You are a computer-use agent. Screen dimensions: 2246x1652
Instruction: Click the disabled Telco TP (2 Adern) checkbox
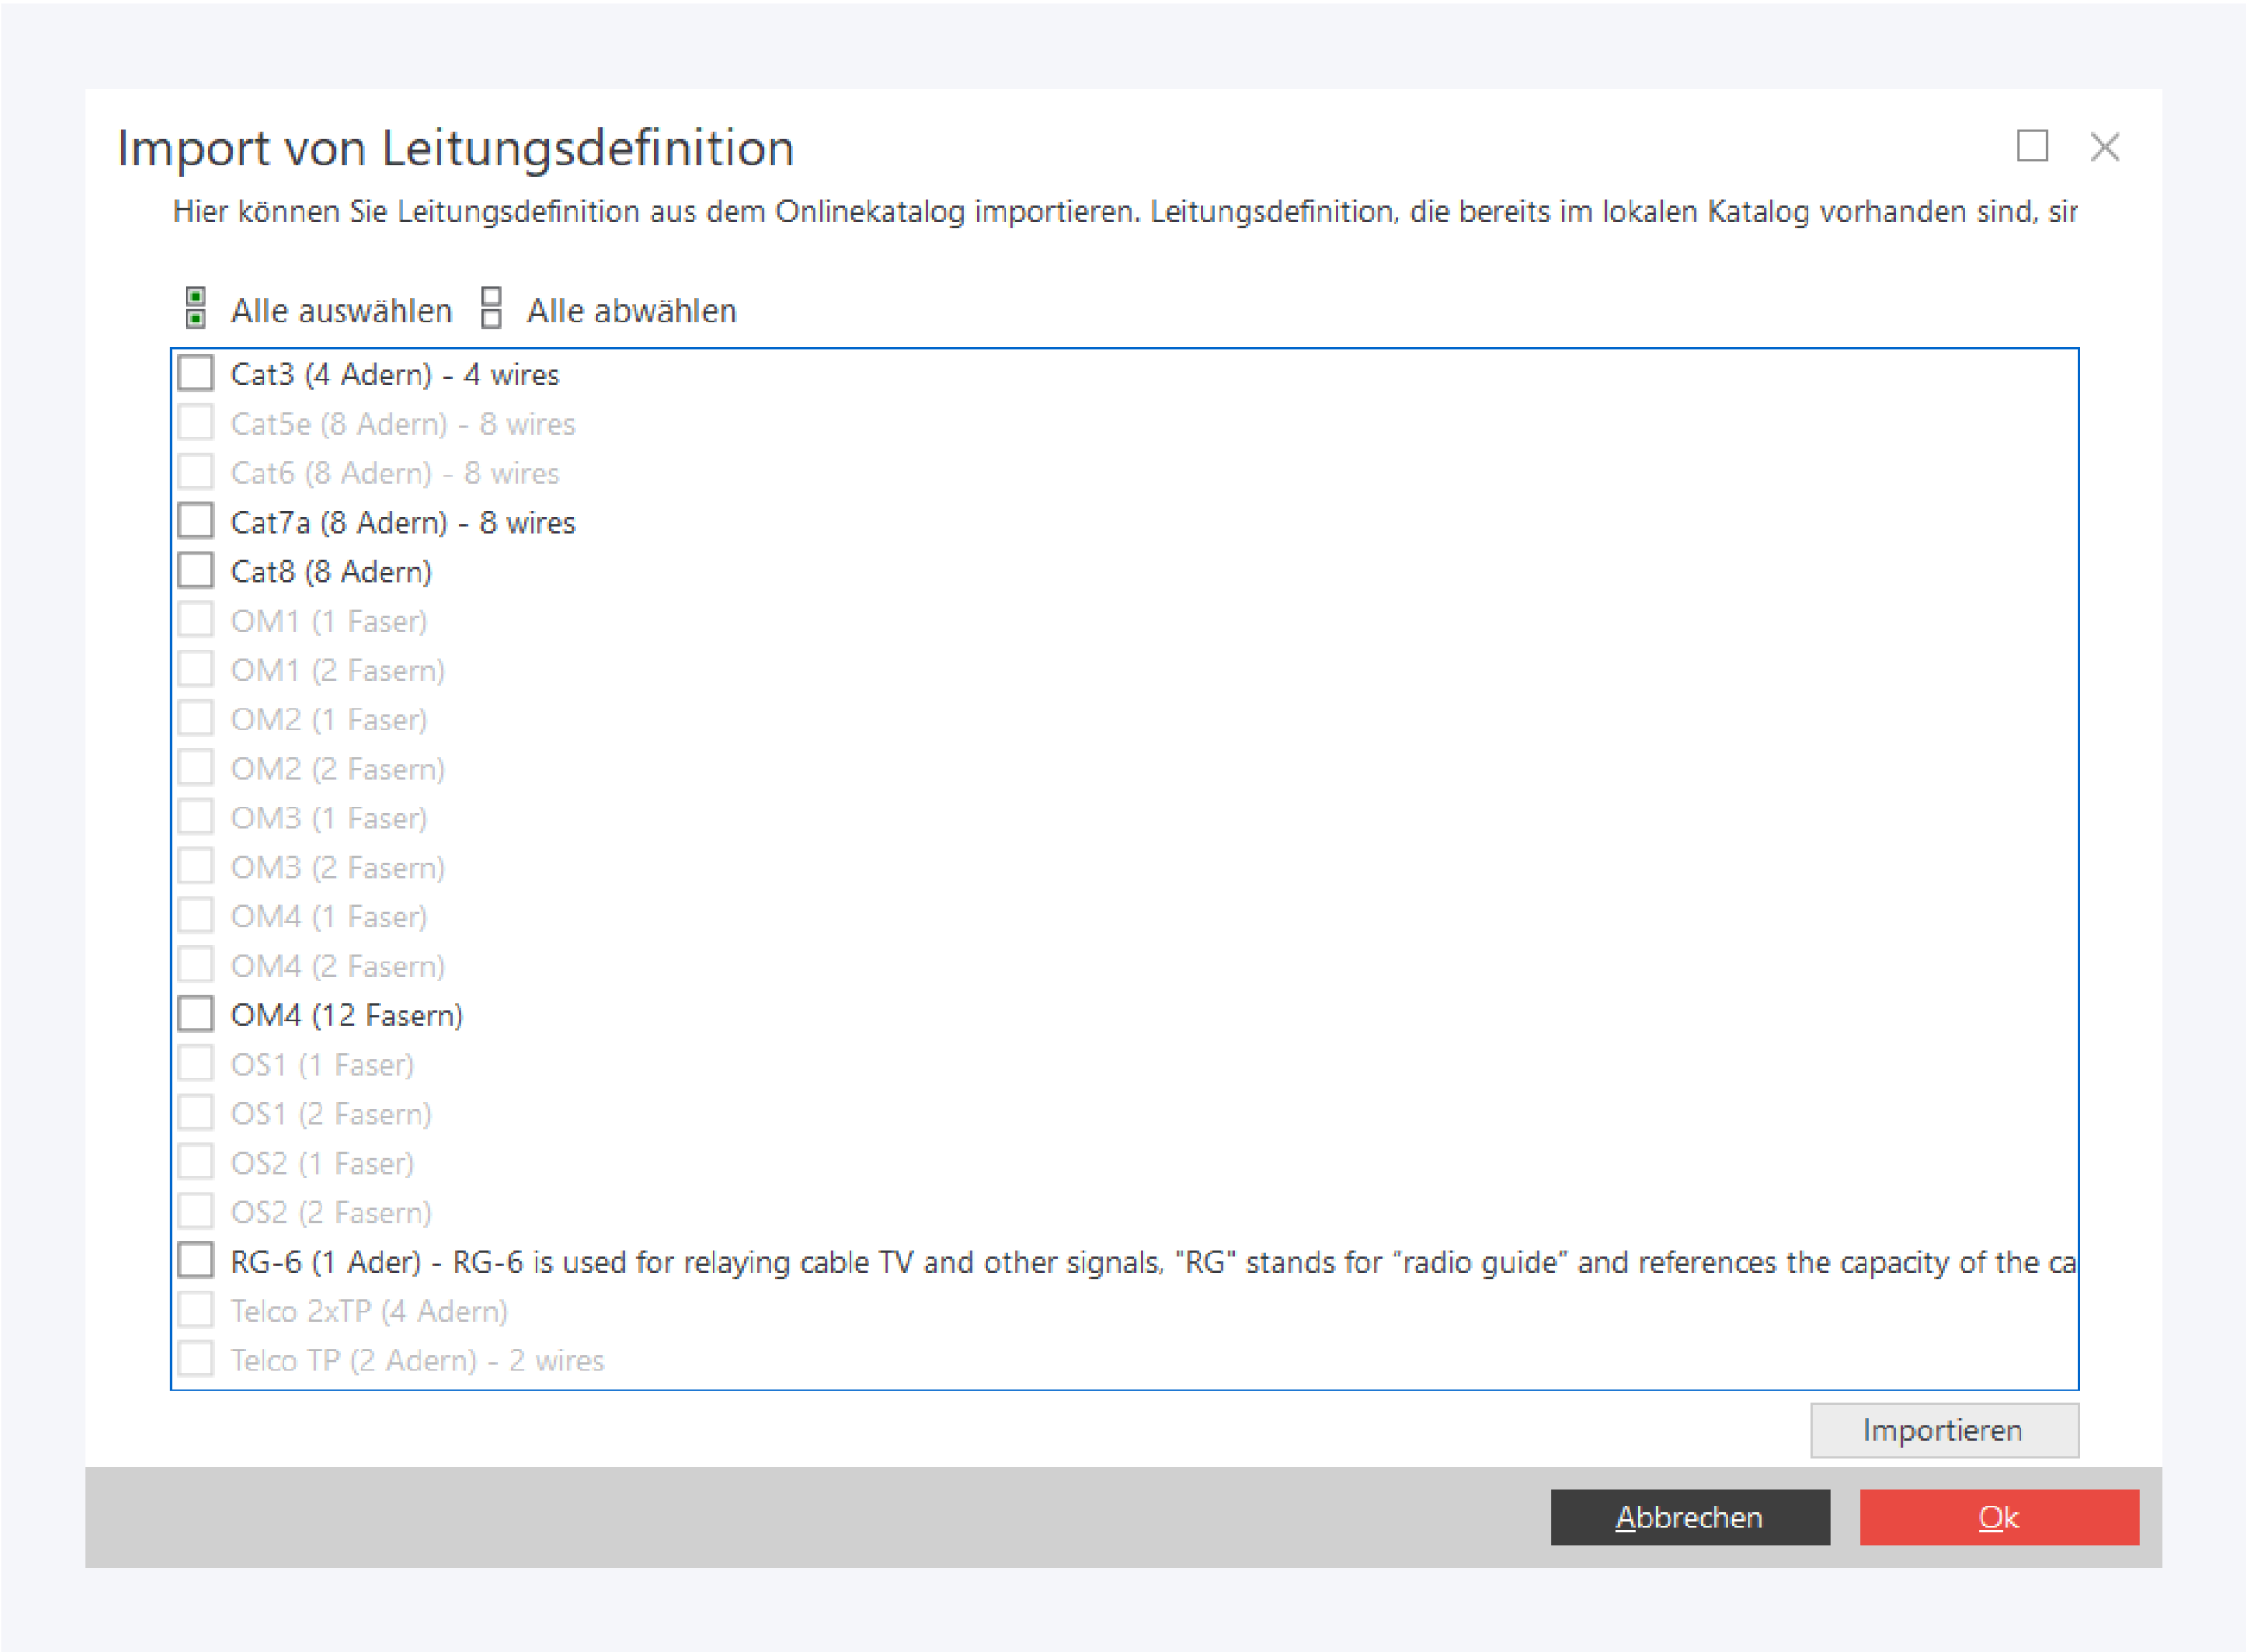(x=196, y=1360)
